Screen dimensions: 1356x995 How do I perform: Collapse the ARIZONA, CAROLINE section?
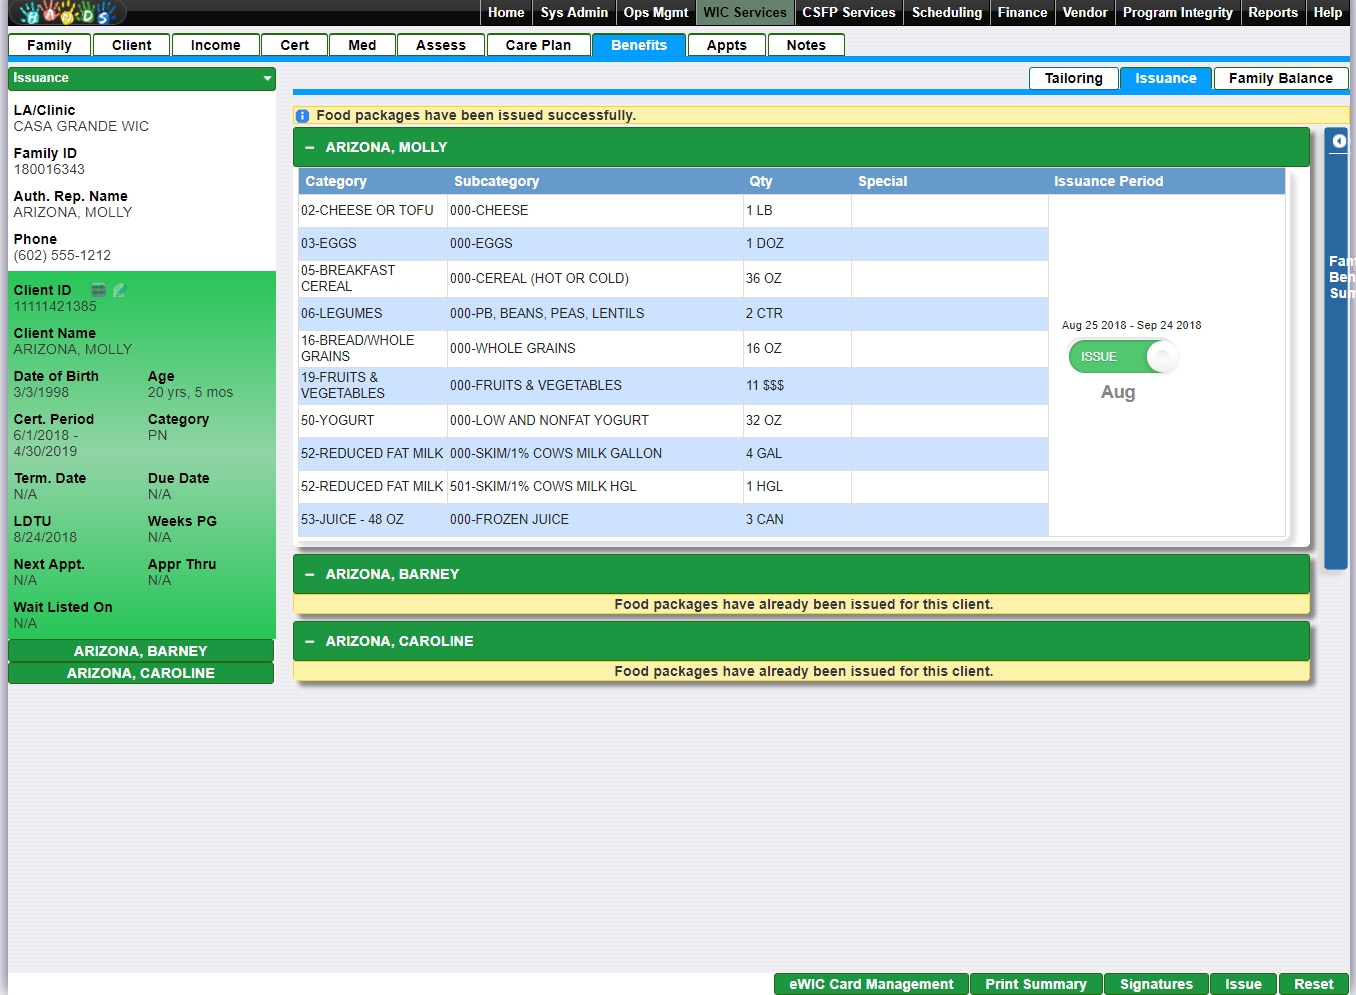[x=310, y=641]
